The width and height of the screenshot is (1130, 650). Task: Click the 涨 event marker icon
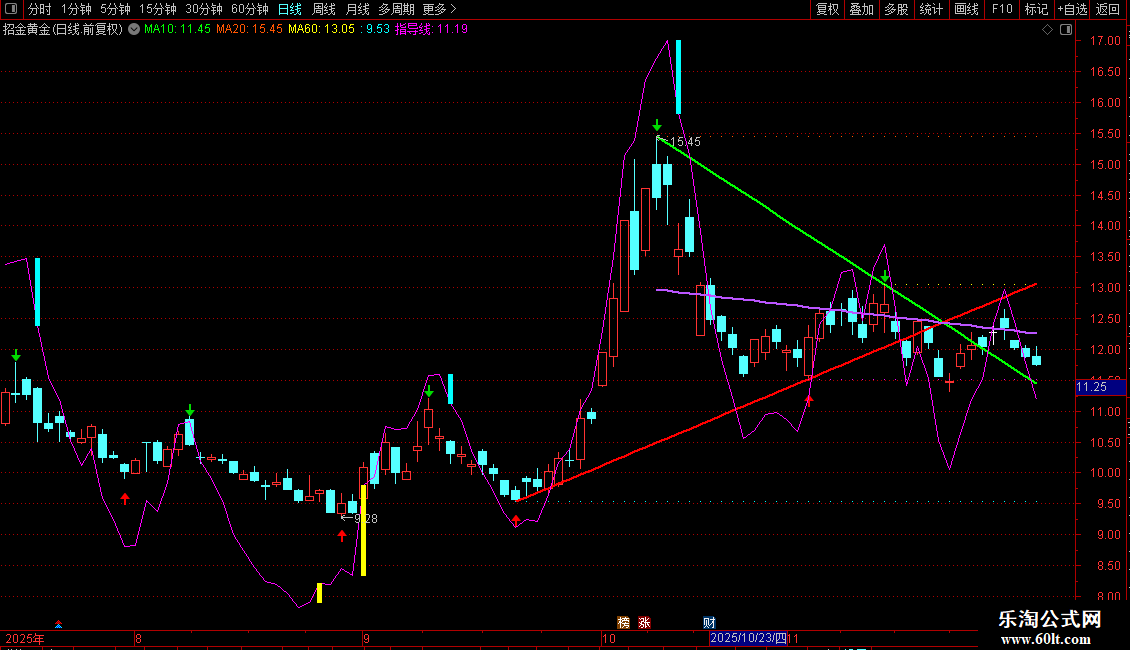(644, 623)
